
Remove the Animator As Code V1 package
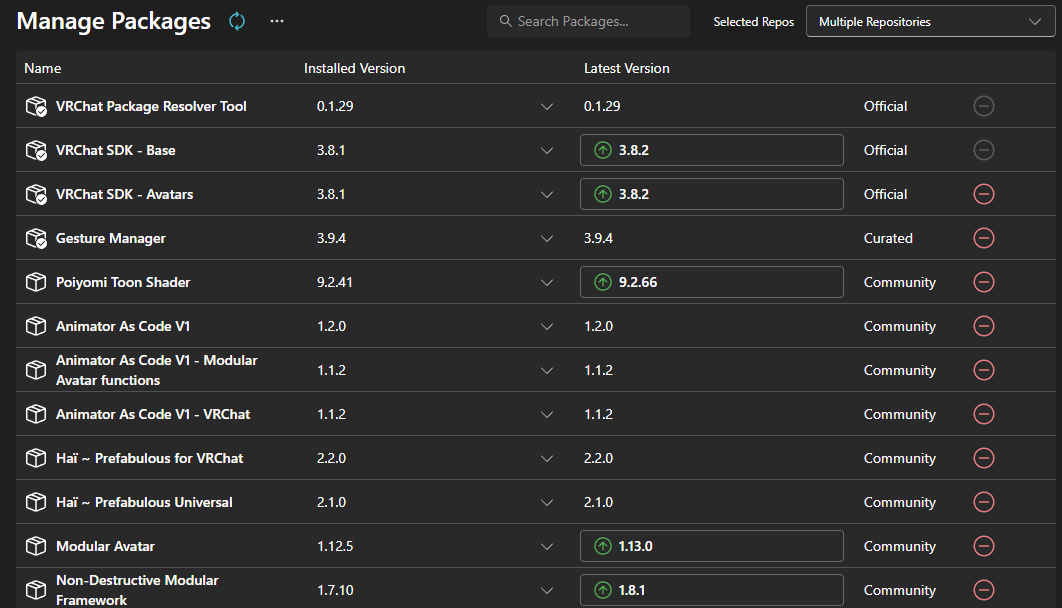(983, 326)
